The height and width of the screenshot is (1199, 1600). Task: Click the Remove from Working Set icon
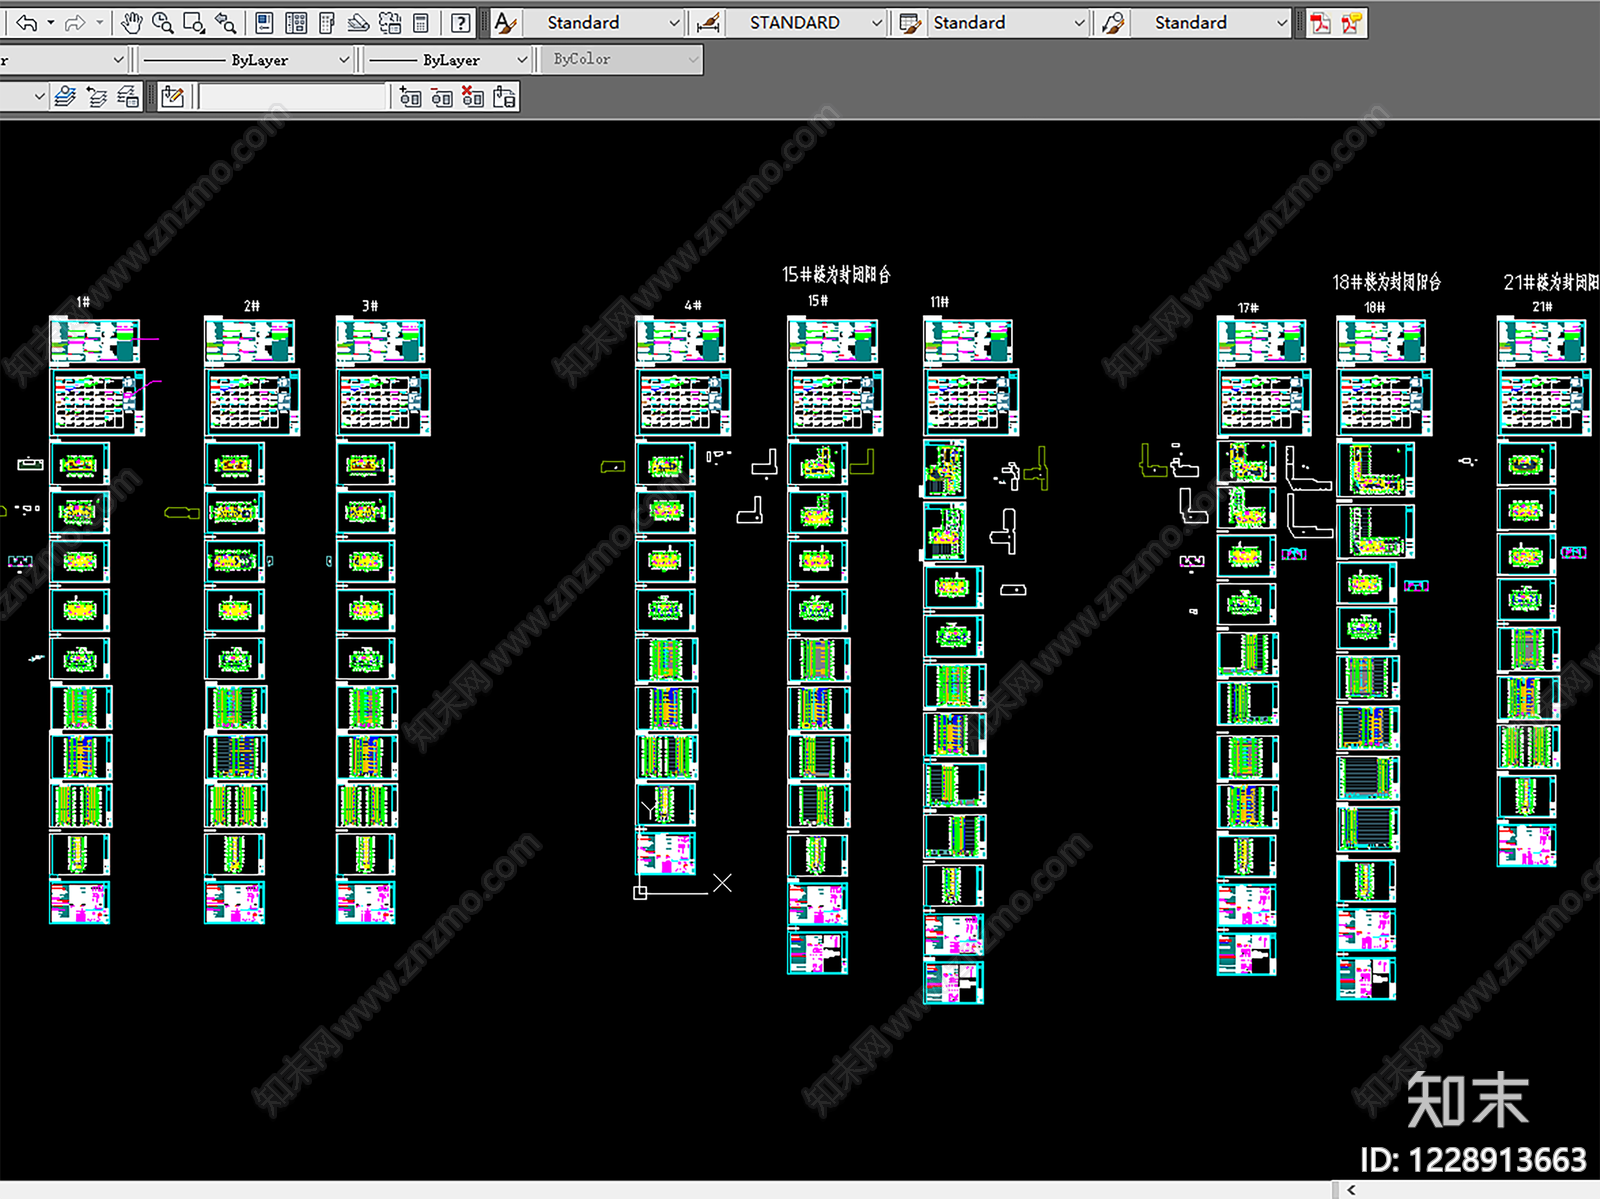coord(442,97)
